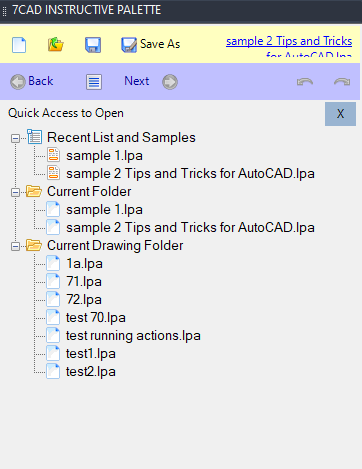Image resolution: width=362 pixels, height=469 pixels.
Task: Go to Next step arrow icon
Action: tap(170, 82)
